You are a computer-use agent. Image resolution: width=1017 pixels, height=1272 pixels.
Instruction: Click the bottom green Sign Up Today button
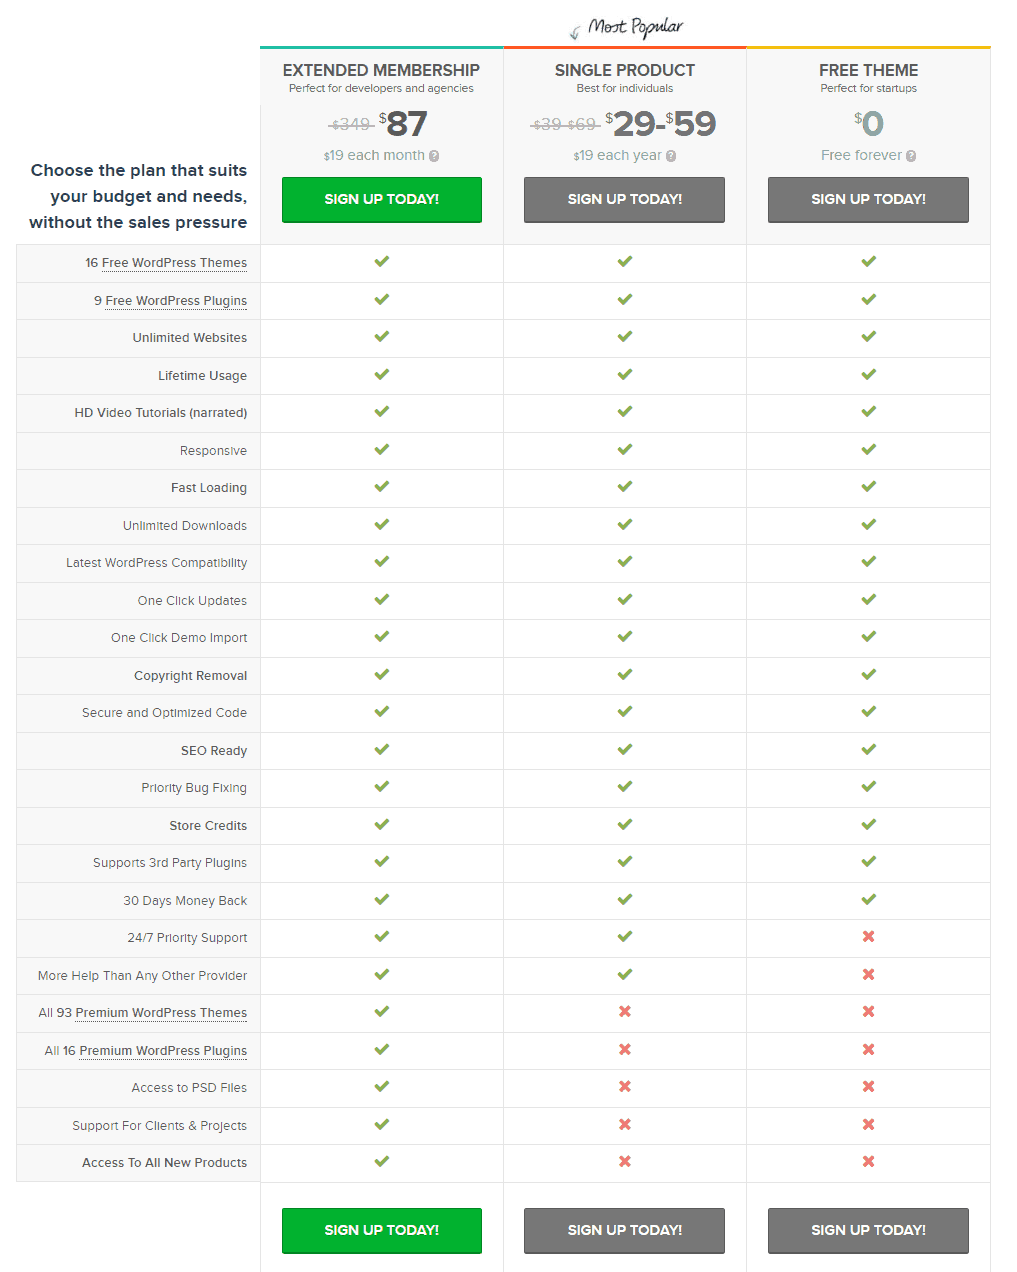click(382, 1231)
